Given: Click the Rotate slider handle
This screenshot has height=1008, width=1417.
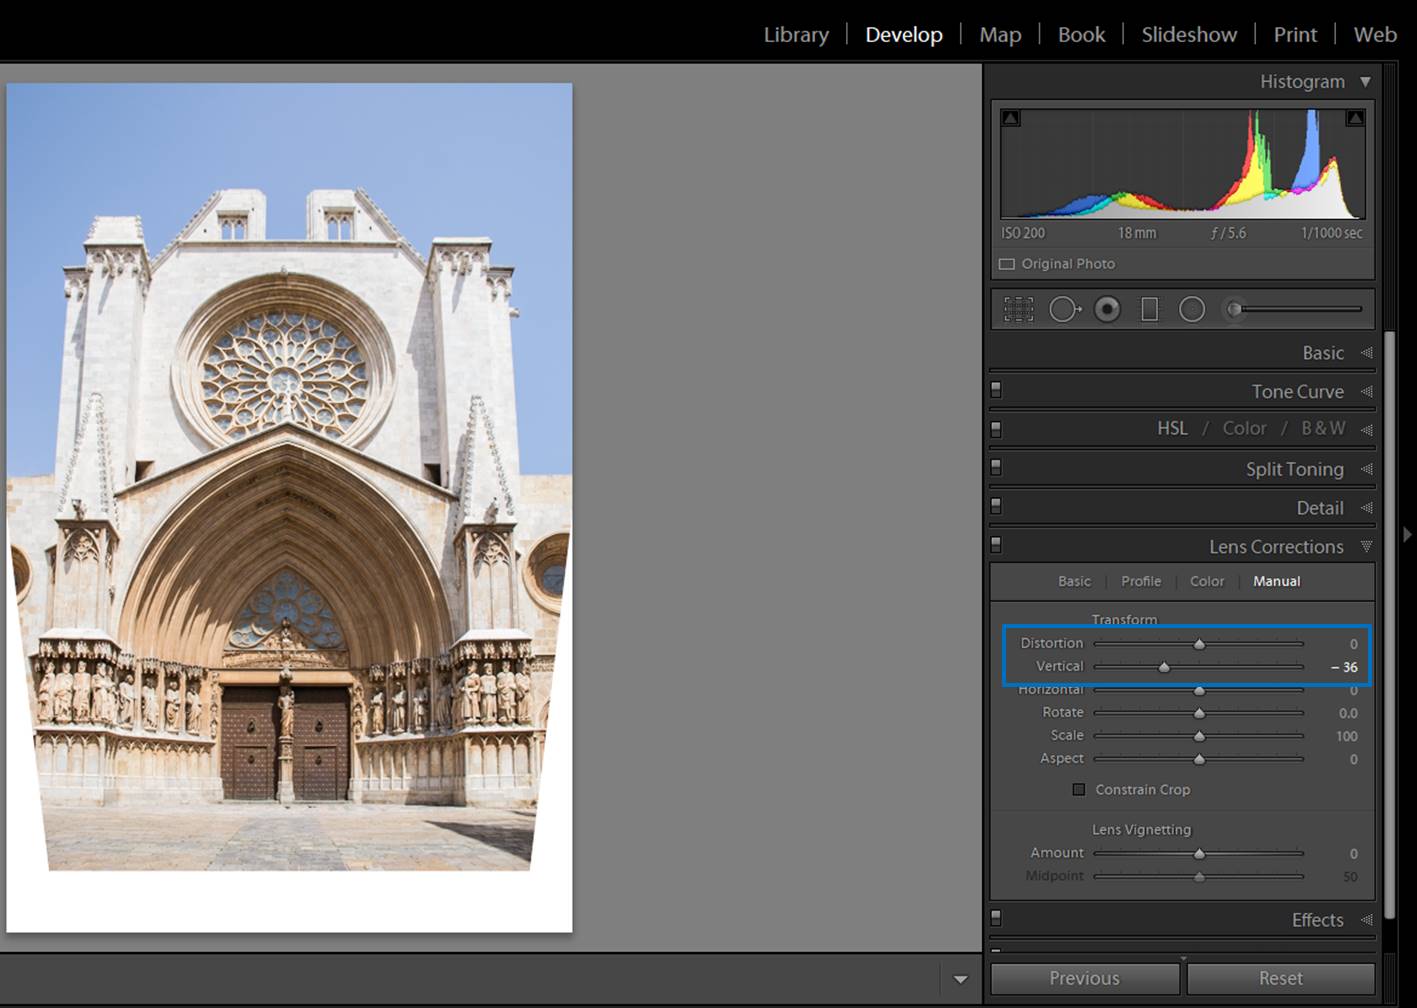Looking at the screenshot, I should (1199, 713).
